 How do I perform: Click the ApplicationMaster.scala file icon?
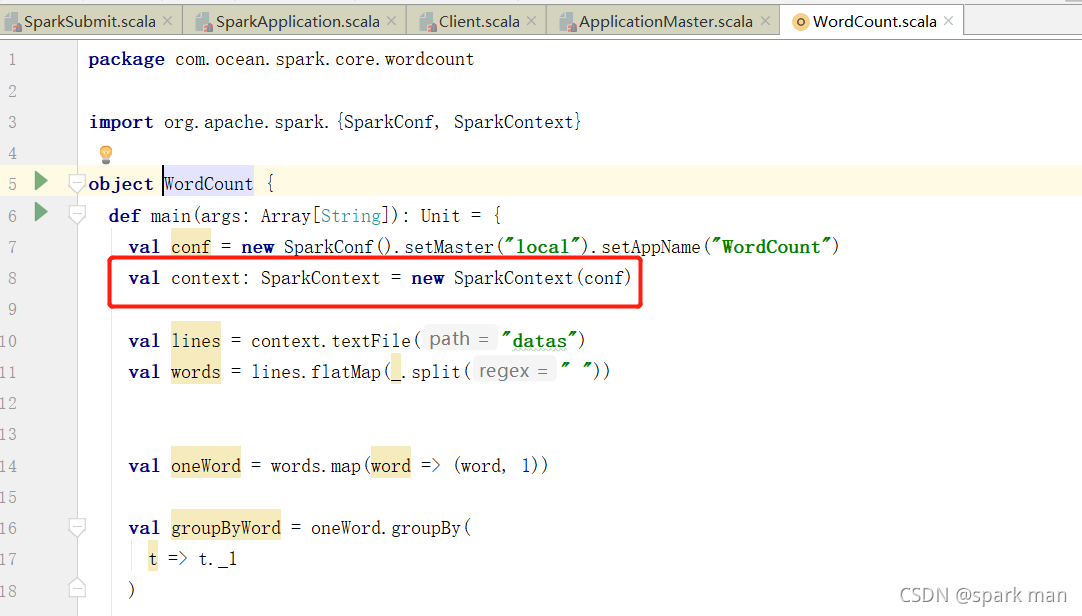[x=568, y=22]
